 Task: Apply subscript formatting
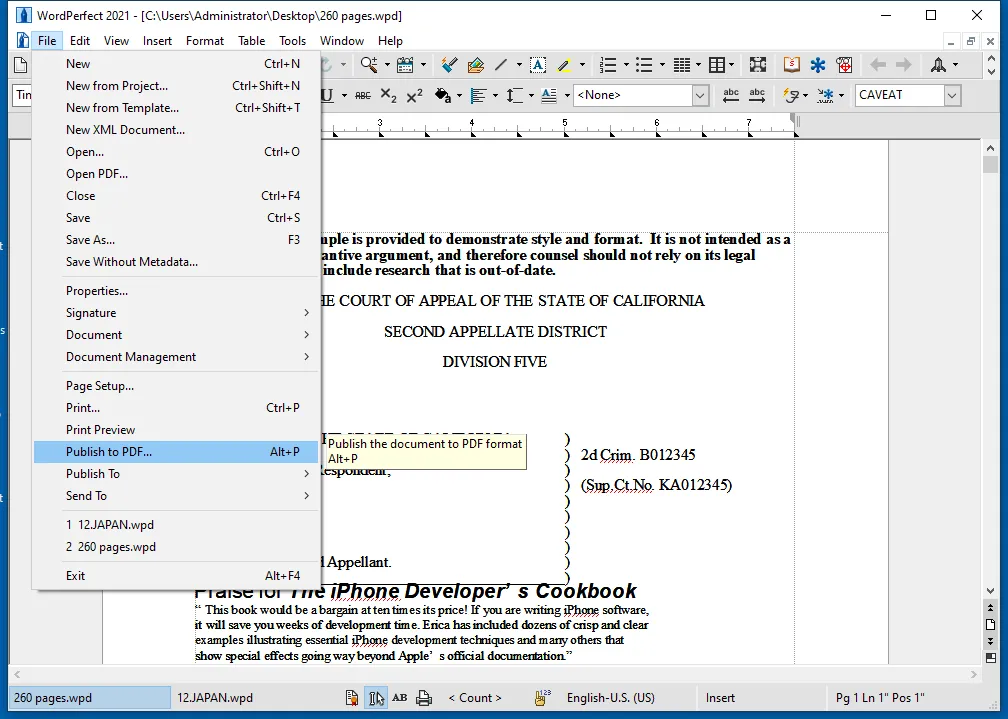click(x=388, y=95)
